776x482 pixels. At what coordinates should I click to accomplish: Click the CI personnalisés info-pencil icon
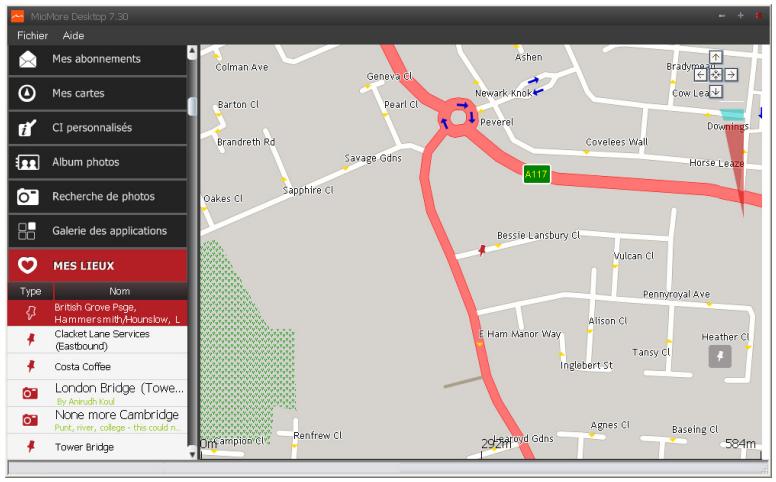27,128
